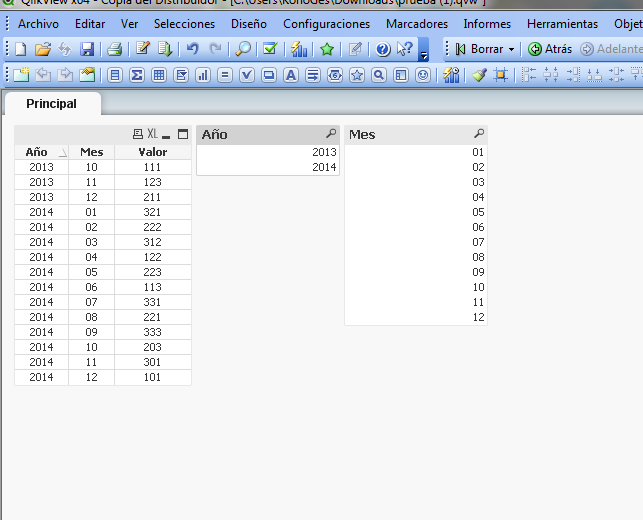Open Sheet Properties in the design toolbar
Screen dimensions: 643x520
pyautogui.click(x=87, y=75)
